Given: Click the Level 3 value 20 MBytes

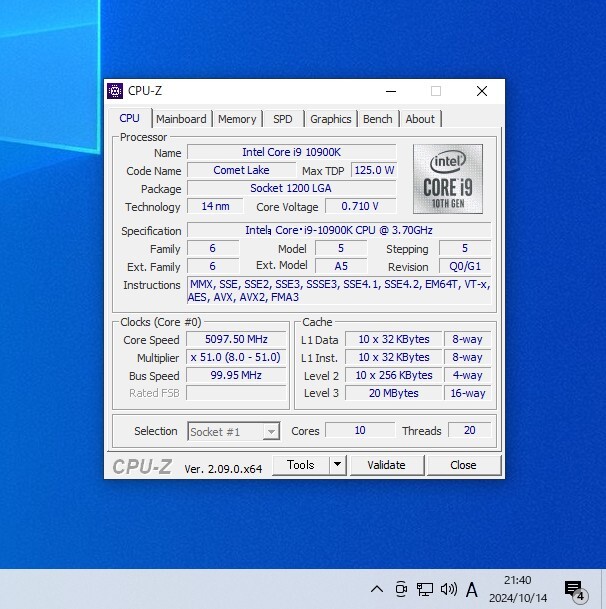Looking at the screenshot, I should 394,393.
